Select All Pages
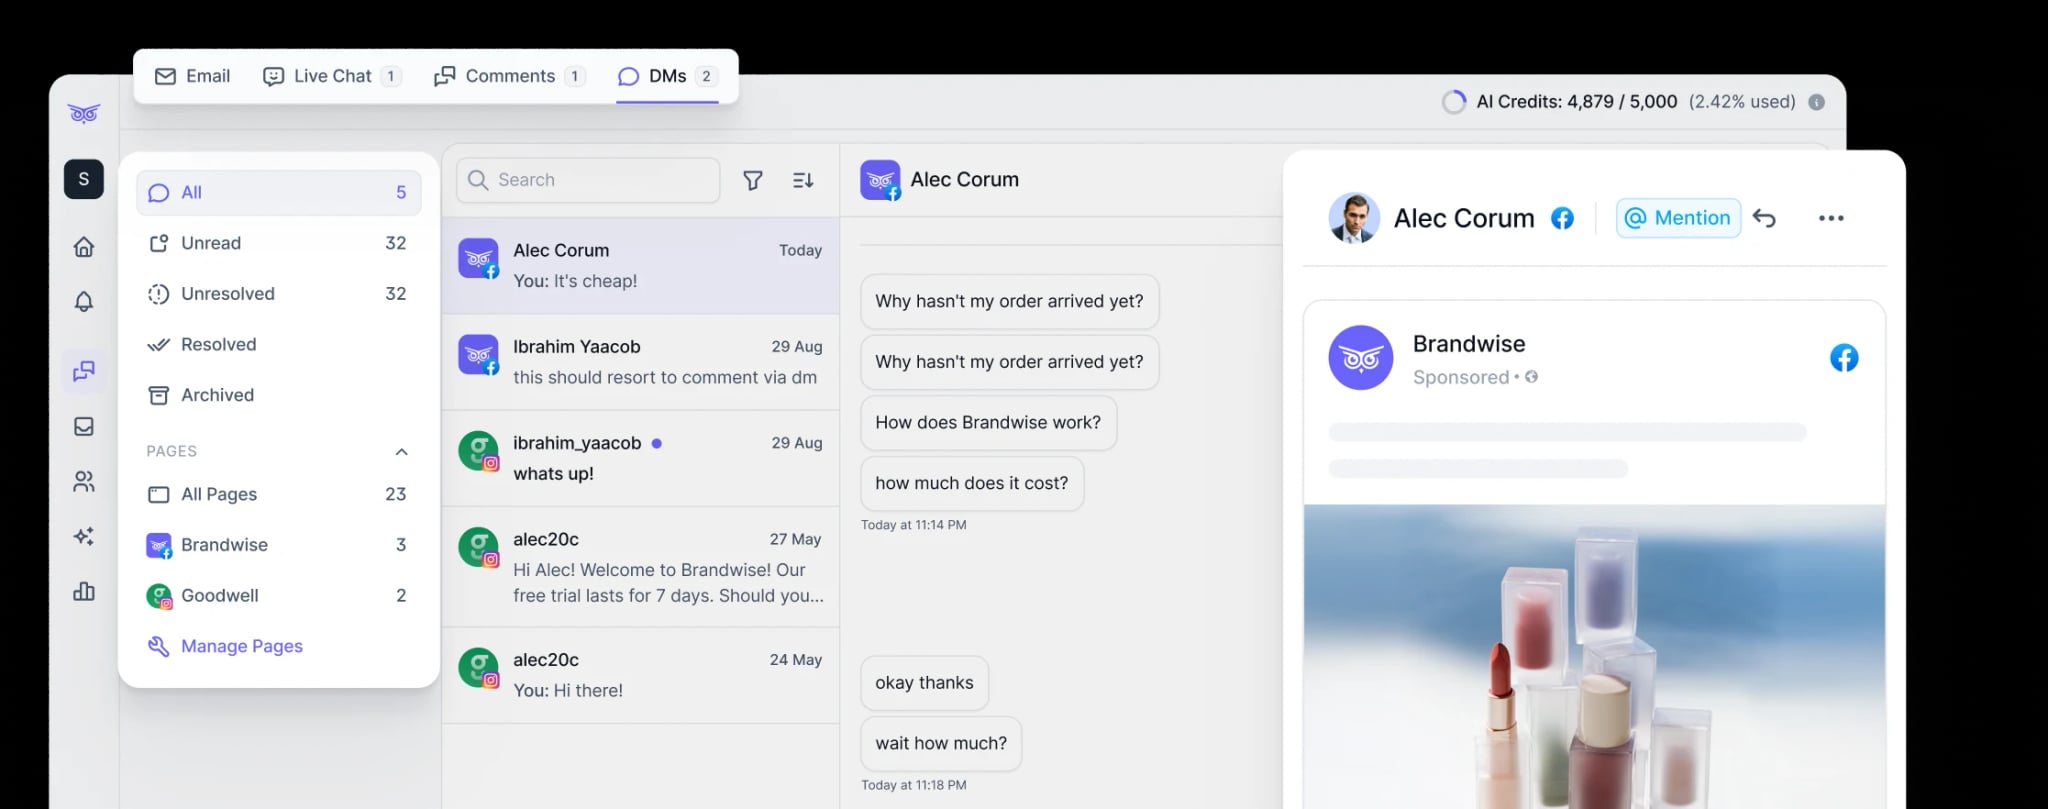This screenshot has width=2048, height=809. pos(279,494)
